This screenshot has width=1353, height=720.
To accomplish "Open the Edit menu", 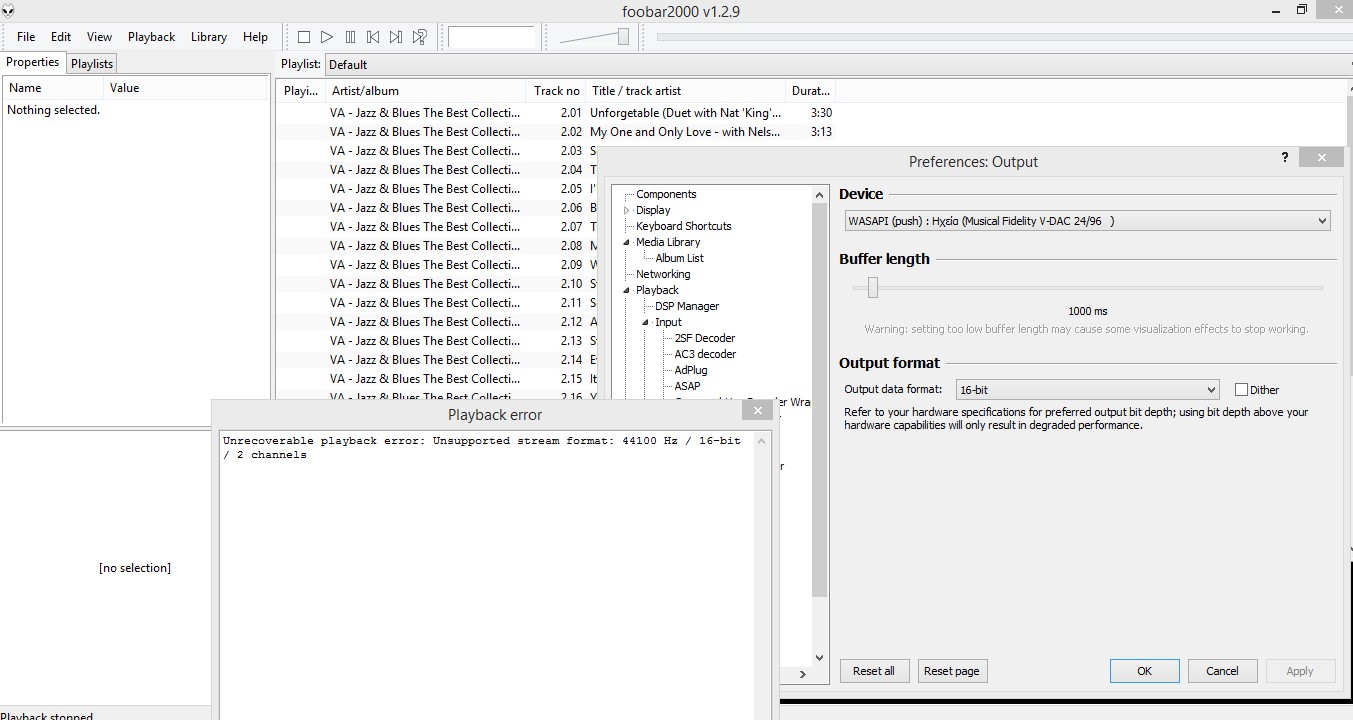I will click(x=61, y=37).
